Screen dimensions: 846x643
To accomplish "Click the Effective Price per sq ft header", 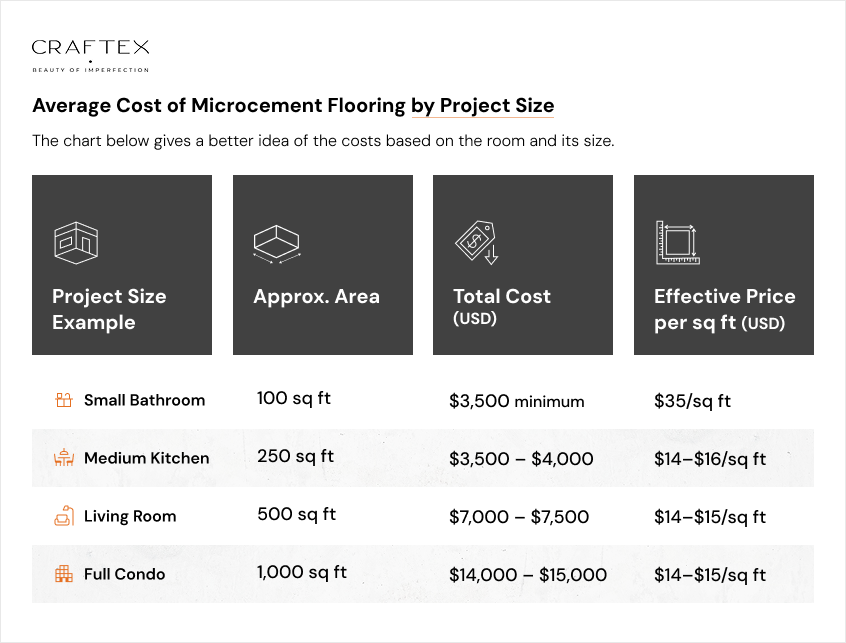I will click(x=724, y=309).
